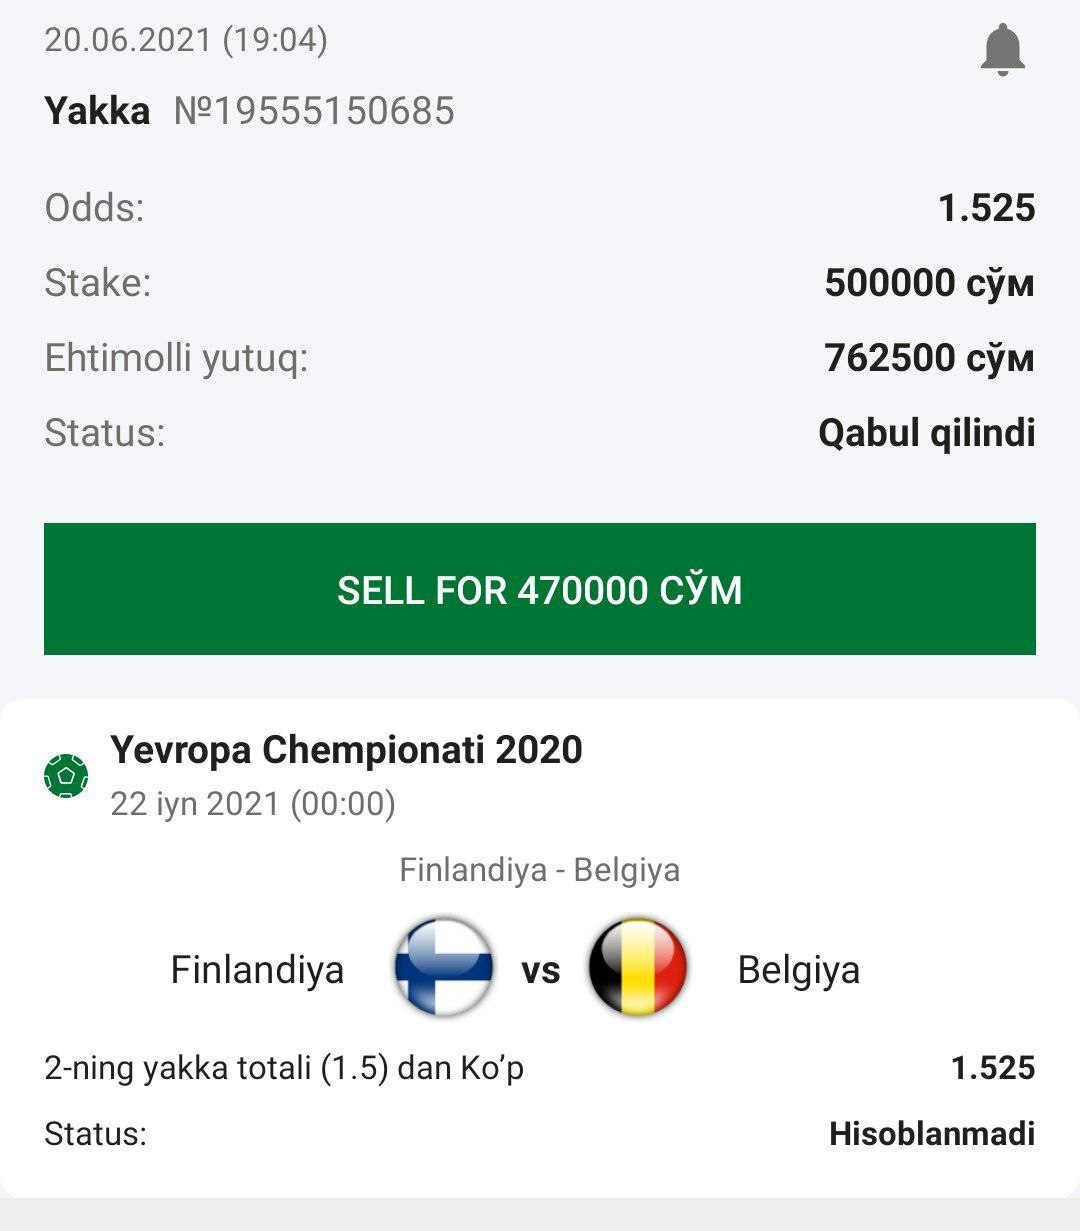The height and width of the screenshot is (1231, 1080).
Task: Tap the 2-ning yakka totali market line
Action: (284, 1068)
